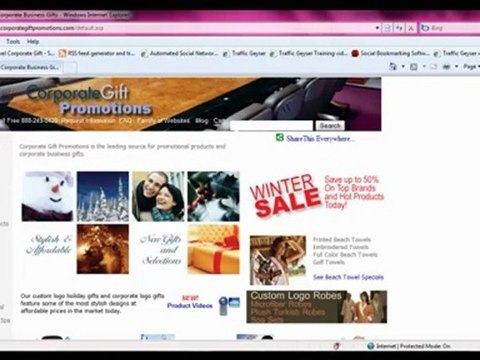Click the green ShareThis icon
Image resolution: width=480 pixels, height=360 pixels.
280,138
